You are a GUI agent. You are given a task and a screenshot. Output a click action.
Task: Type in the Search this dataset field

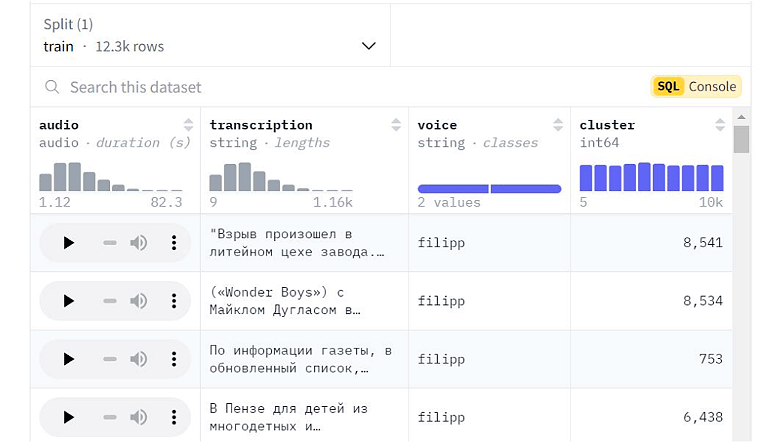click(300, 87)
